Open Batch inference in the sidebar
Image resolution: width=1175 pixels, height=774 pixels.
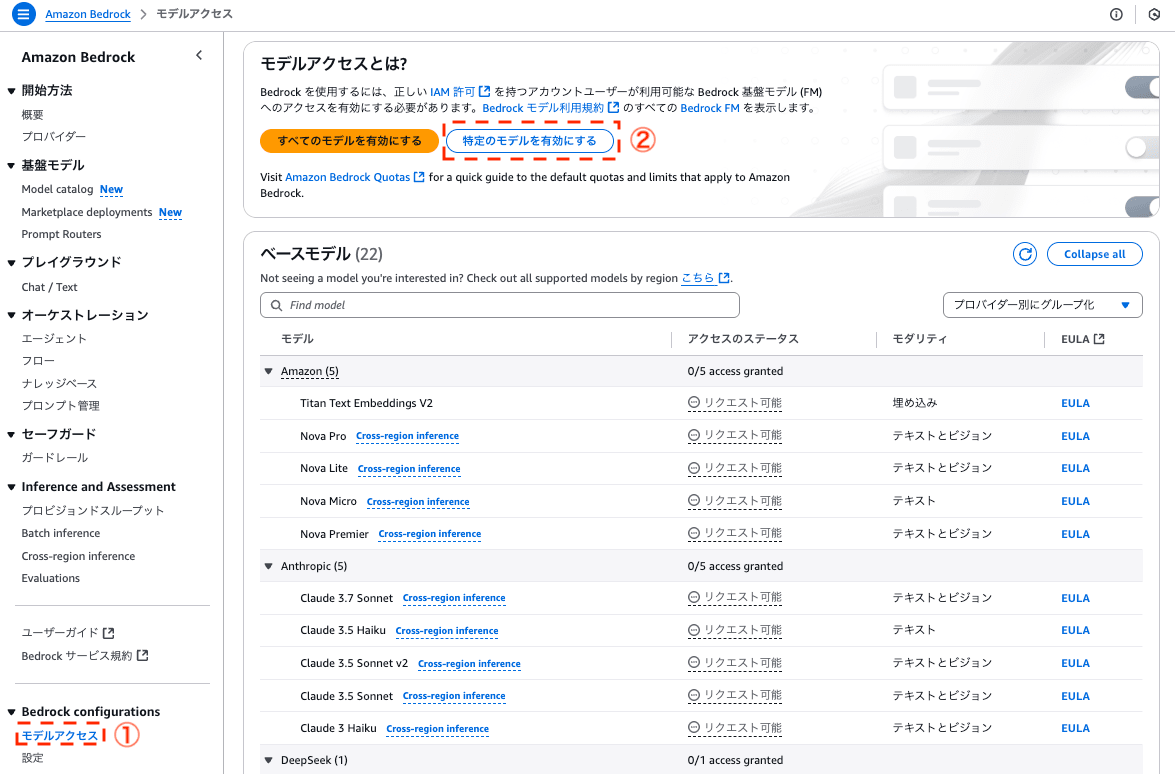61,533
